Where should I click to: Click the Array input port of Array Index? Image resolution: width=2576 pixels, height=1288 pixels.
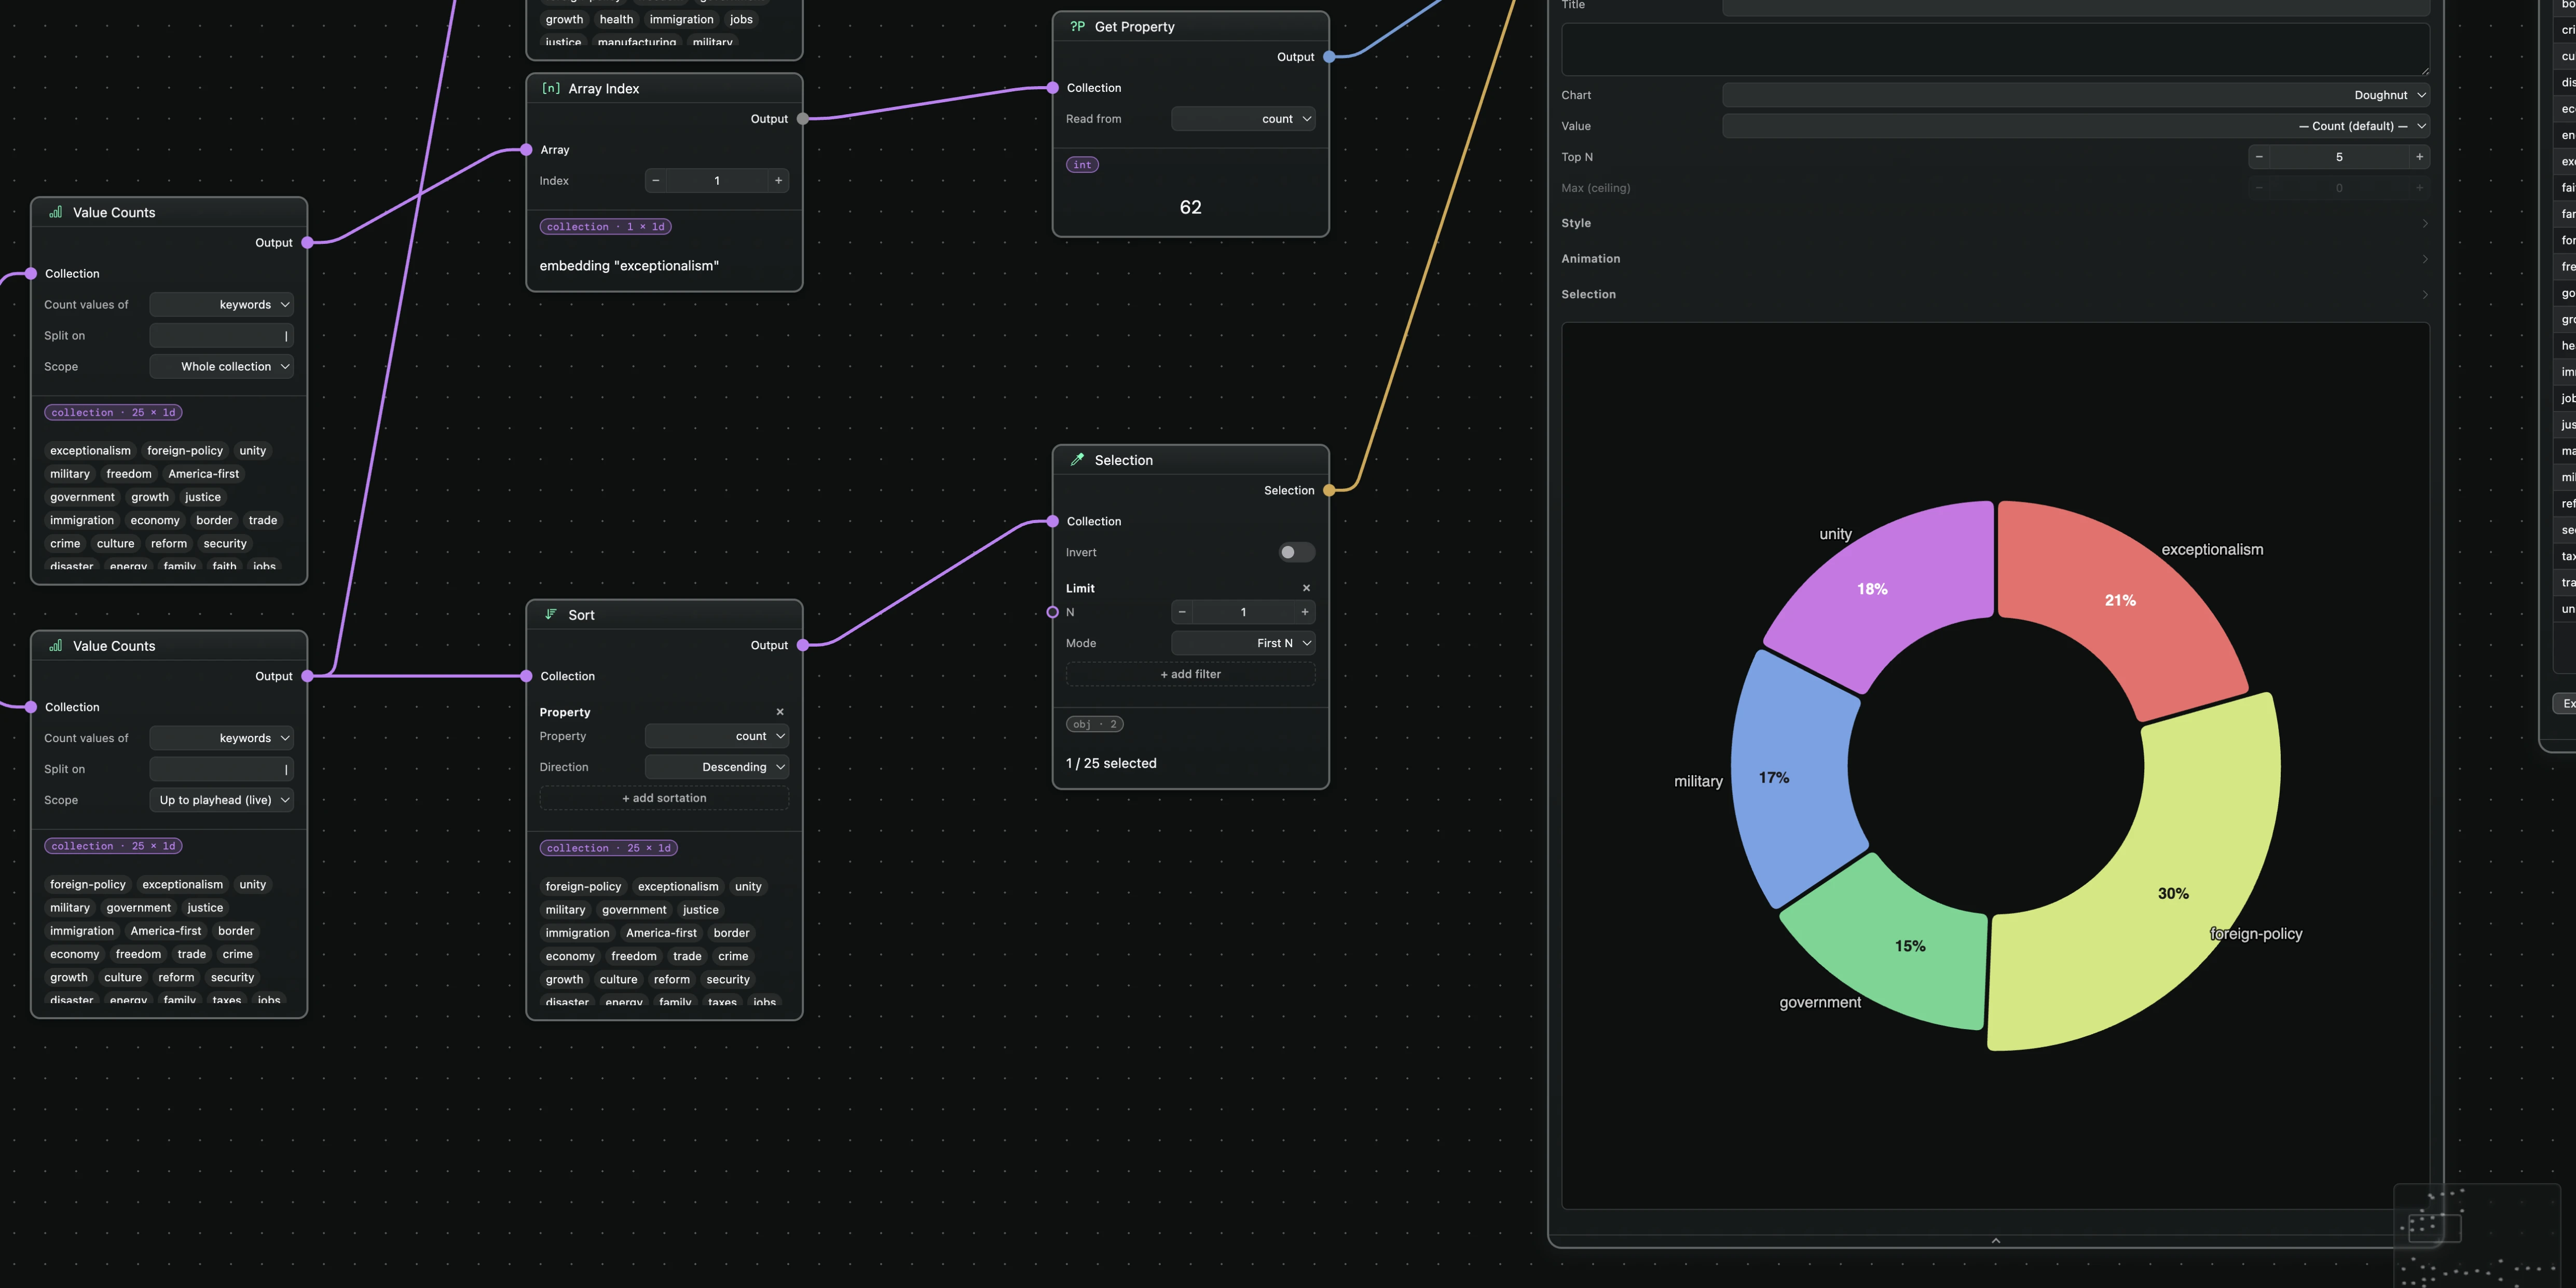526,150
